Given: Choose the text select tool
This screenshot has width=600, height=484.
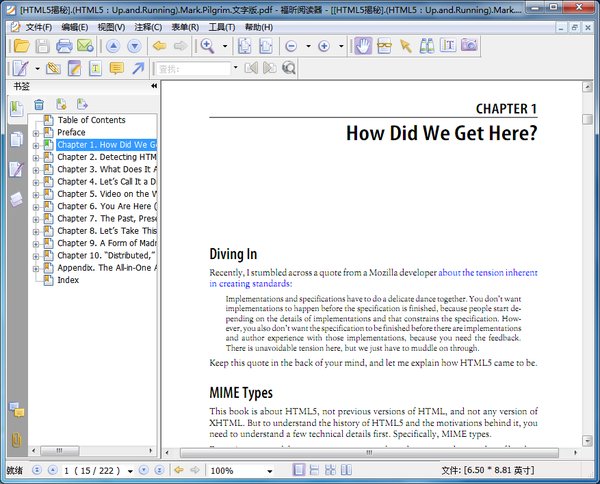Looking at the screenshot, I should pyautogui.click(x=448, y=46).
